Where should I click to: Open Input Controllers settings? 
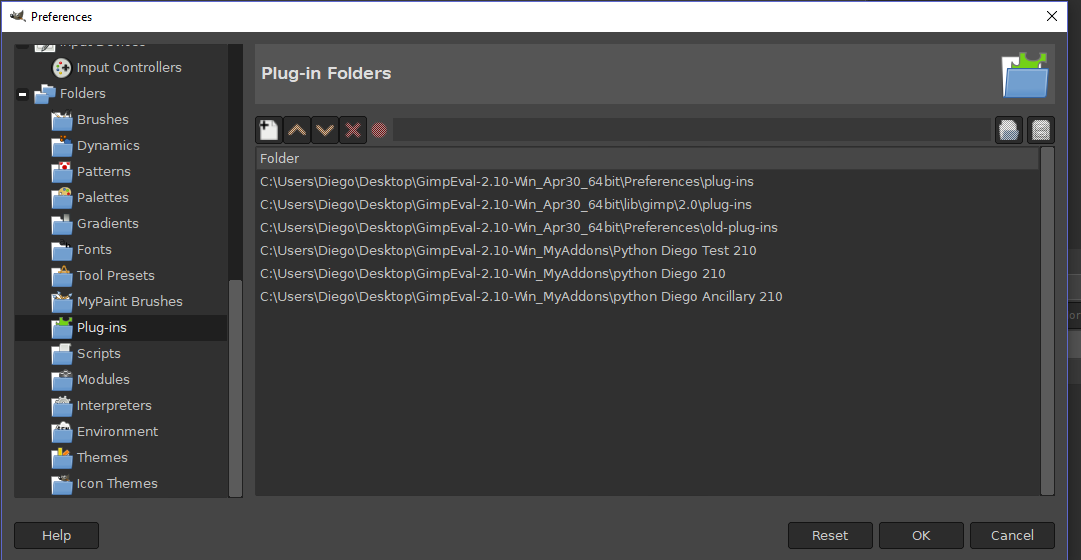pos(129,68)
